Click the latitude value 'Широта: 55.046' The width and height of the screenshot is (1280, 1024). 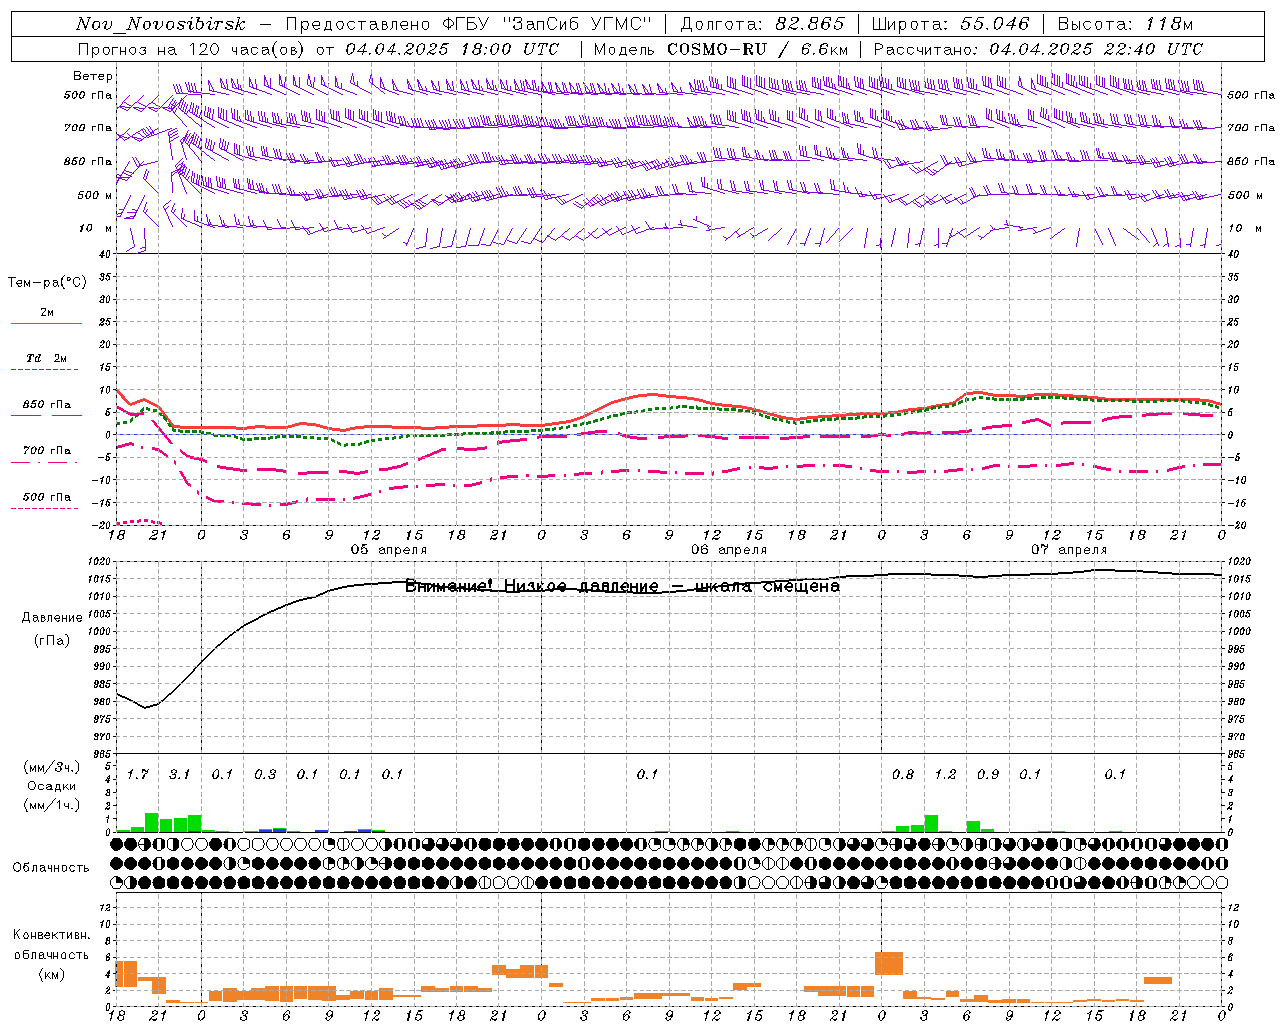(950, 24)
